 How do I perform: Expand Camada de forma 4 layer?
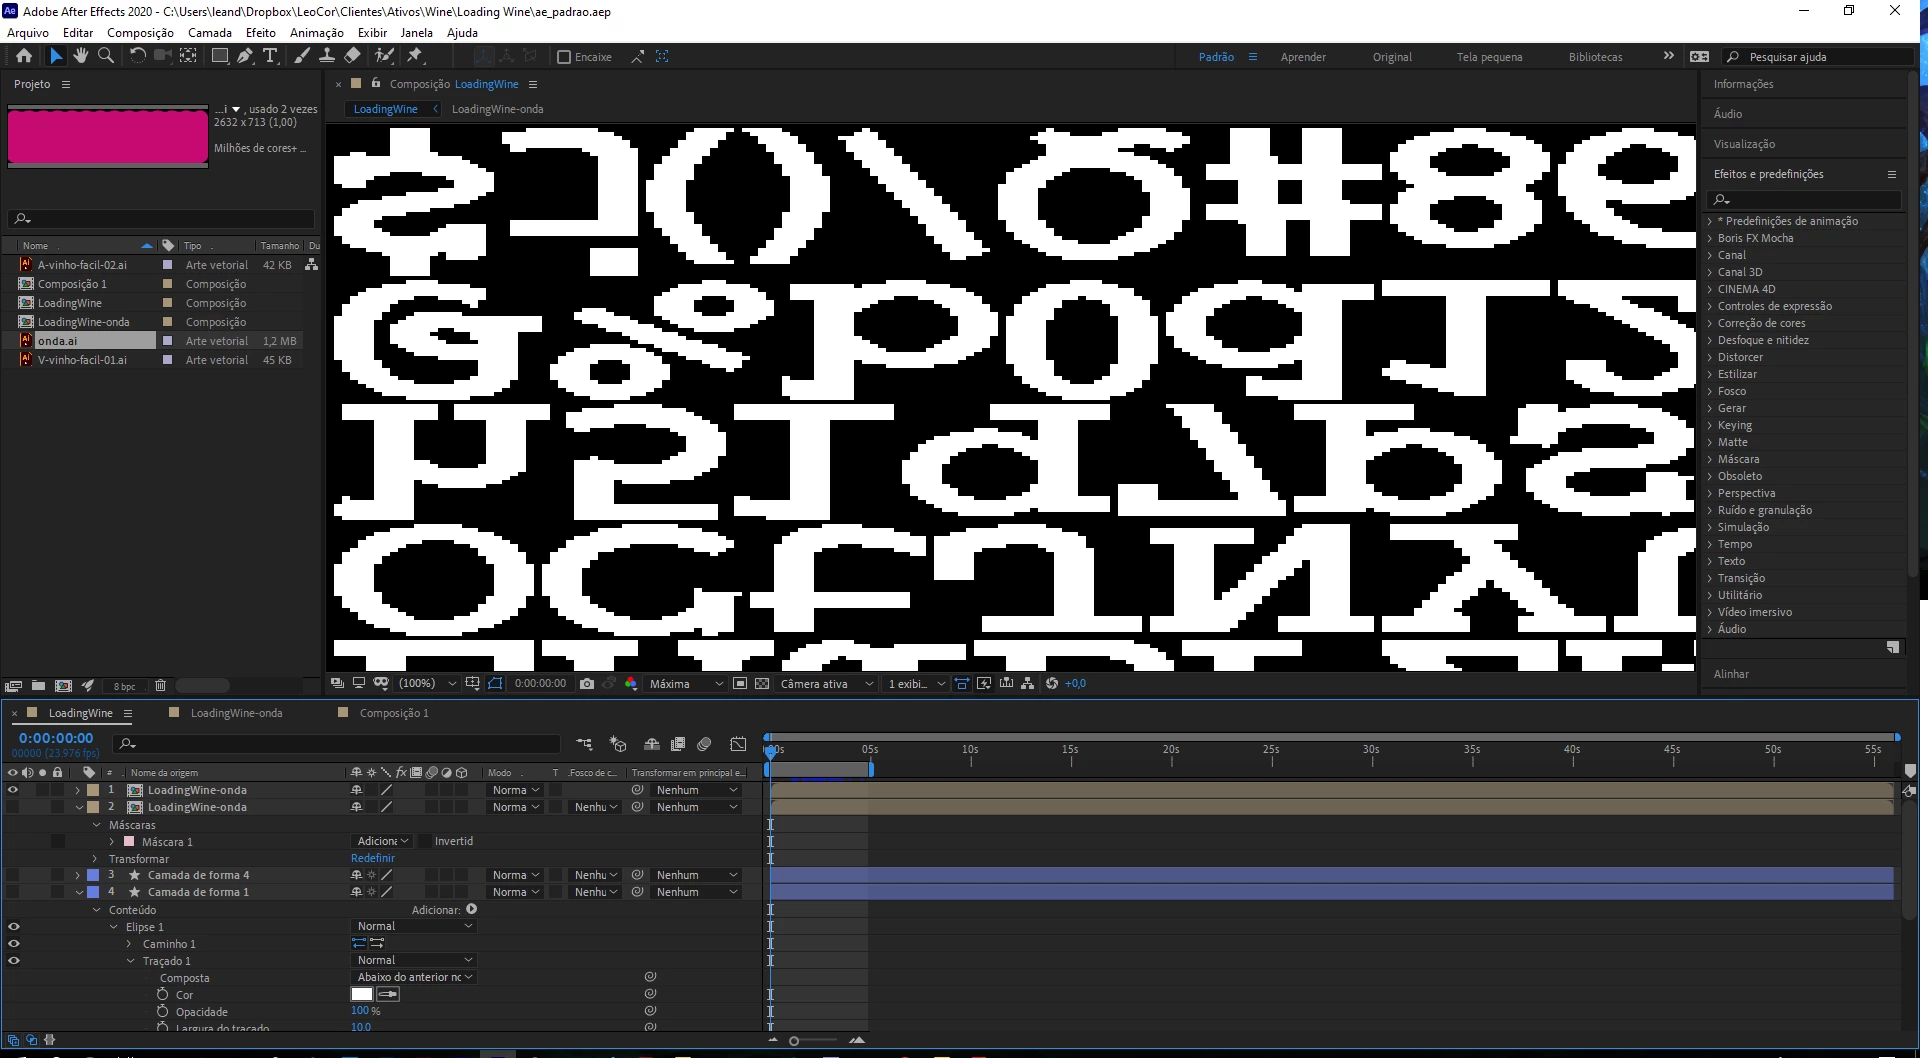[78, 875]
